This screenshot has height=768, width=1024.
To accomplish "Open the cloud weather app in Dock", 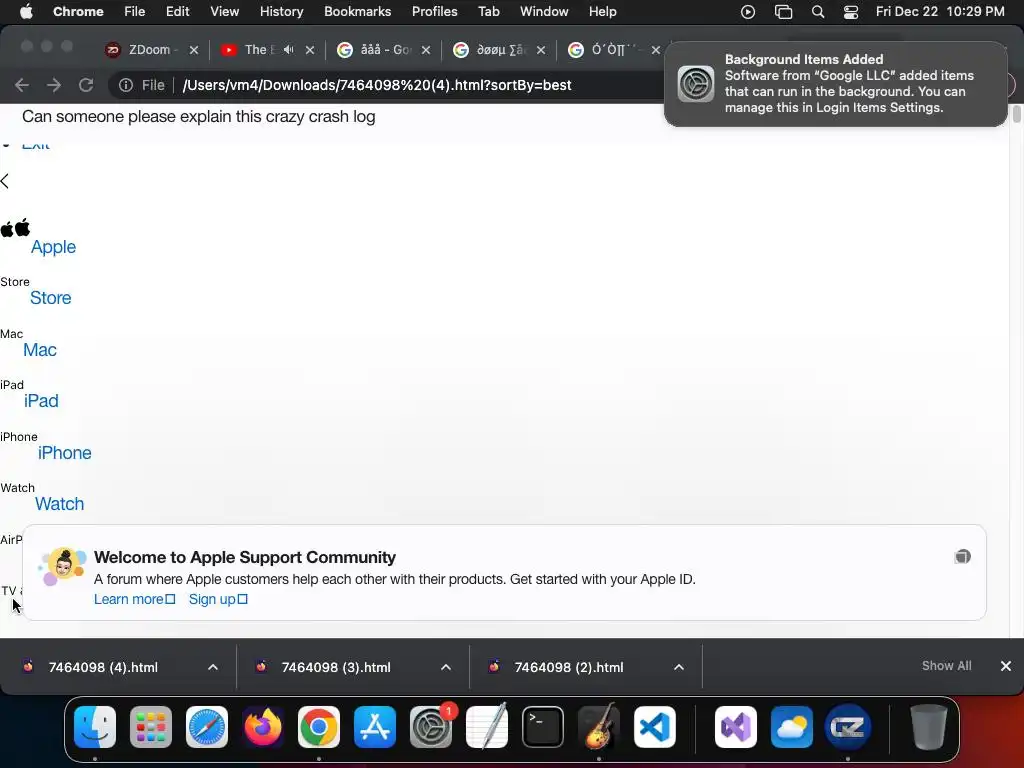I will [x=792, y=727].
